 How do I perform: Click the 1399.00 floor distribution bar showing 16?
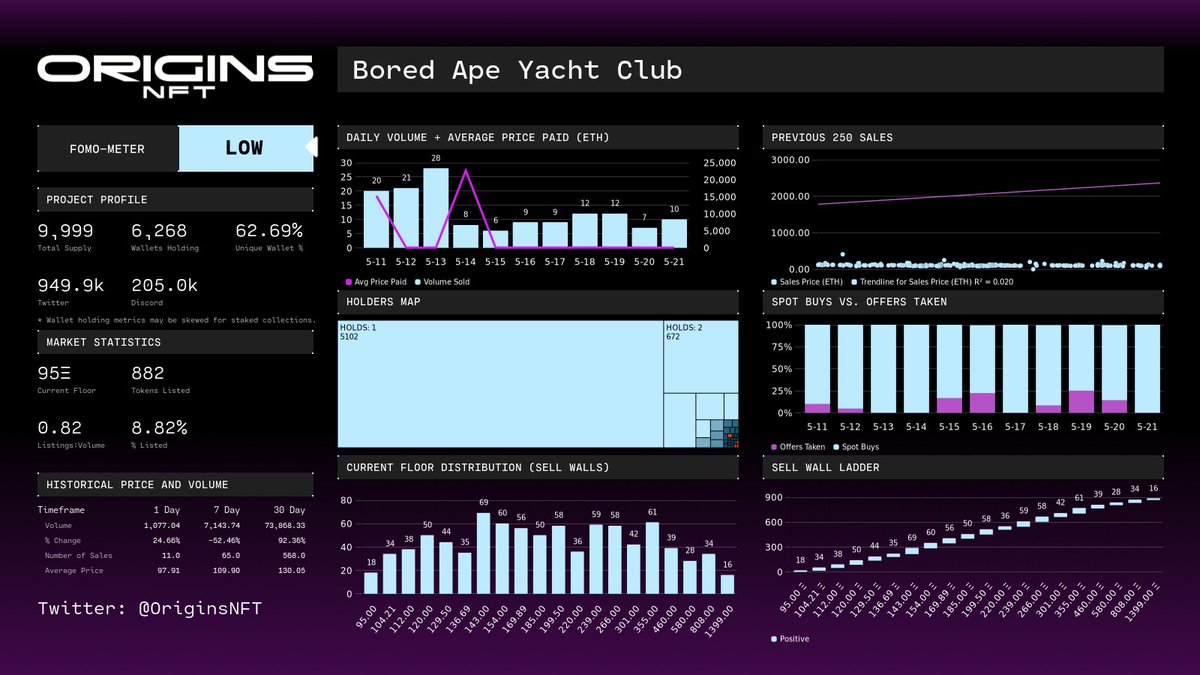(726, 584)
